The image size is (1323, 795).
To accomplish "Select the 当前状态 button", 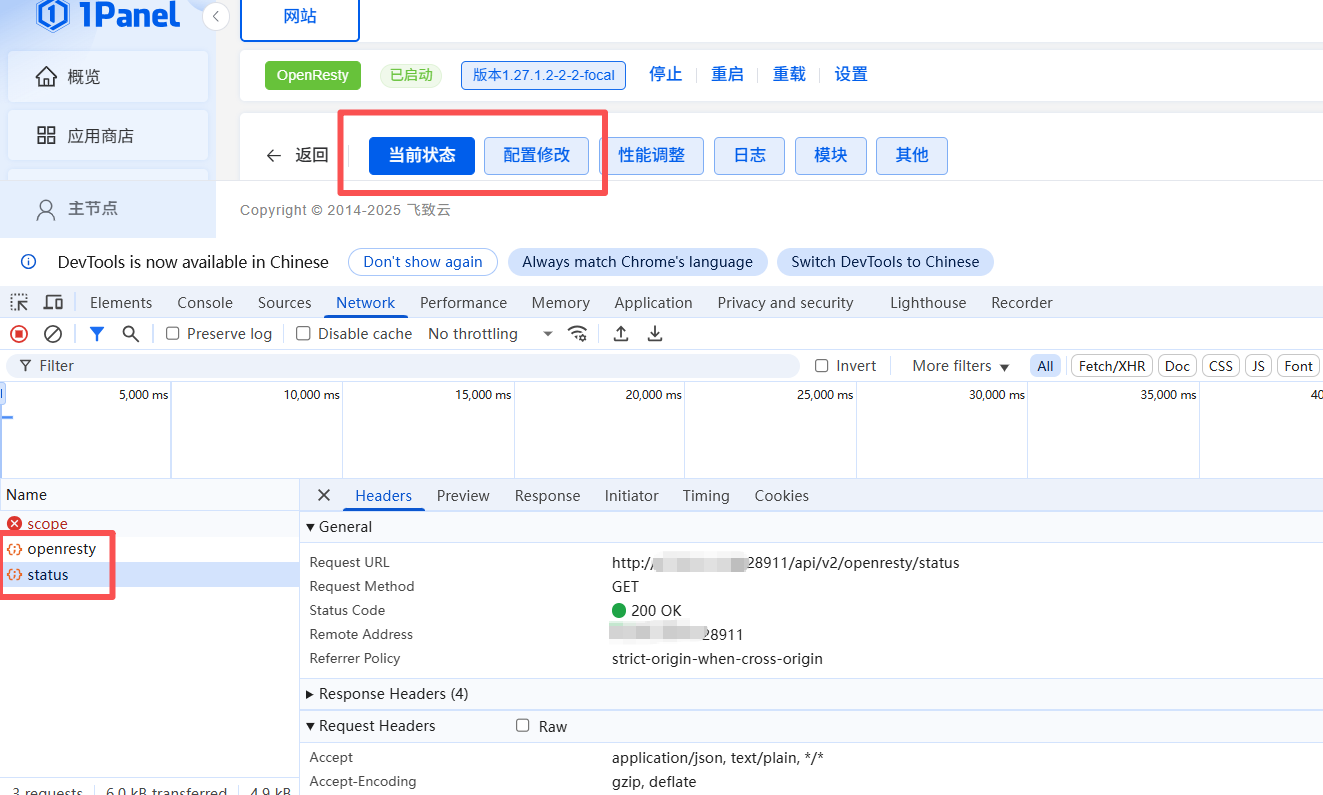I will pos(422,155).
